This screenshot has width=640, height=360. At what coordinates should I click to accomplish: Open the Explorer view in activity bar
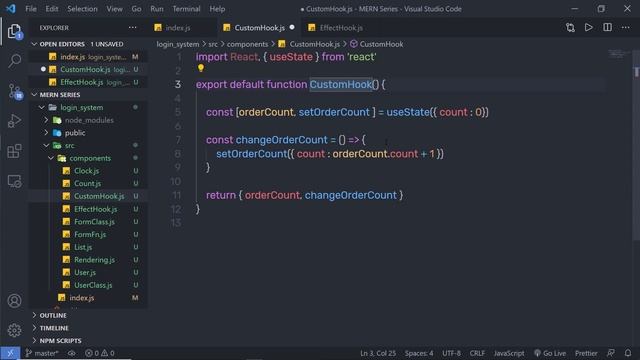14,31
